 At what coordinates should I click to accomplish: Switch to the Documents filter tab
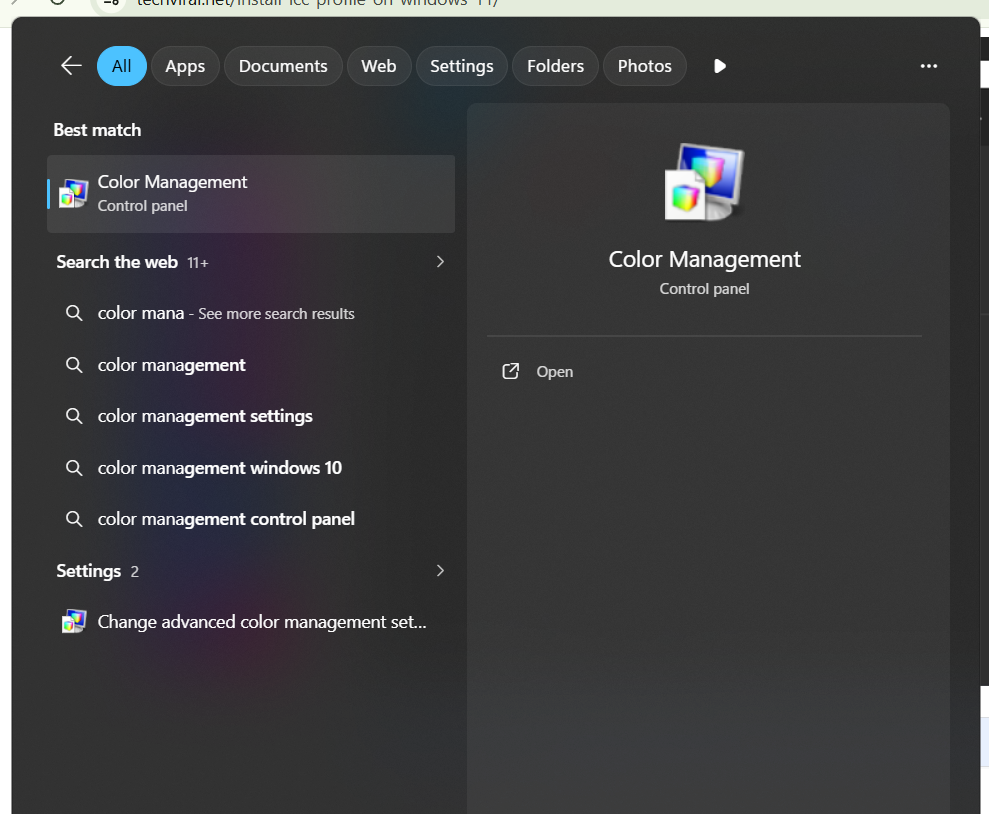click(283, 66)
